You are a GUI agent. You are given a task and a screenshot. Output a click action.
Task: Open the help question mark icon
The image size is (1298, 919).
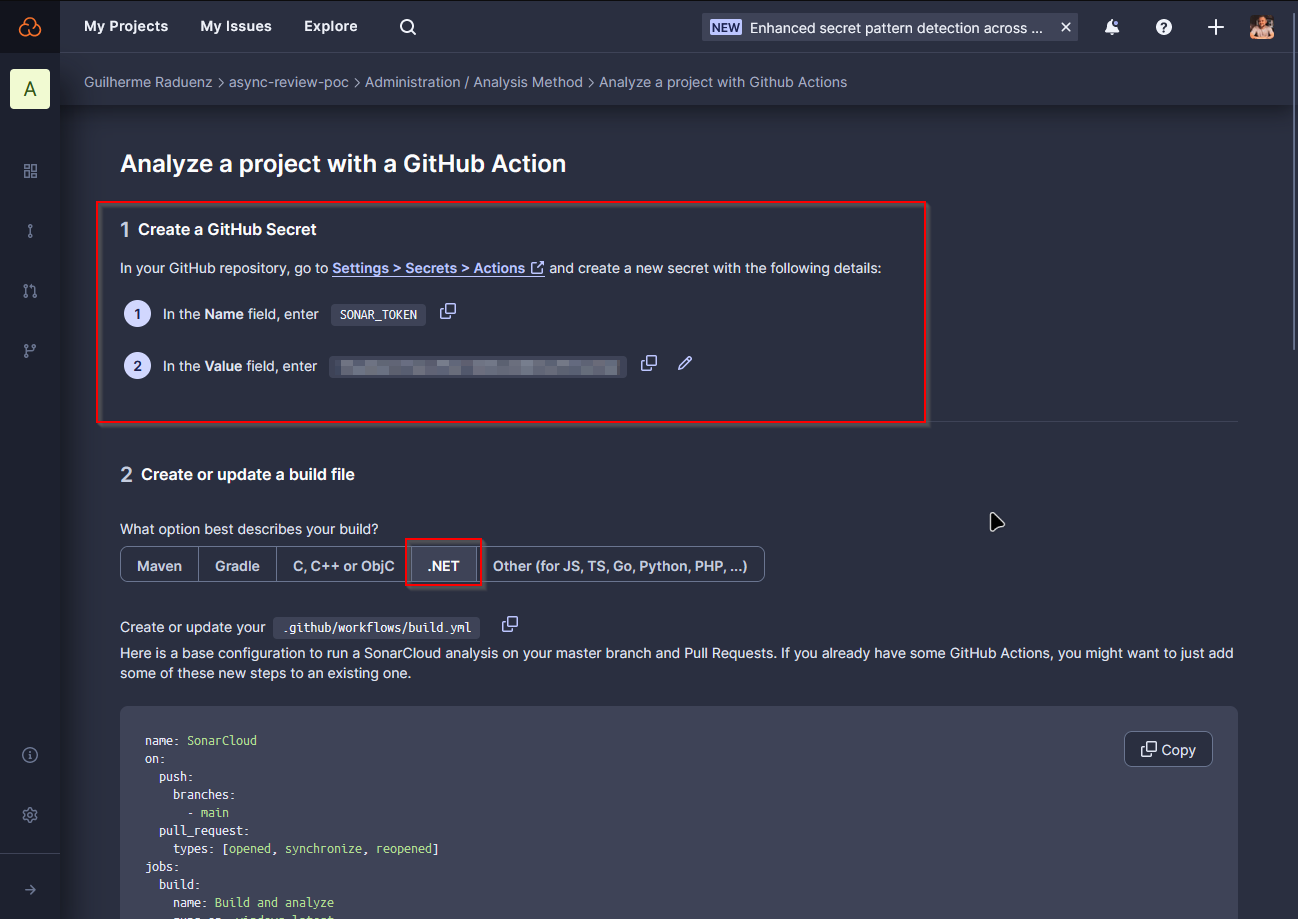1164,27
